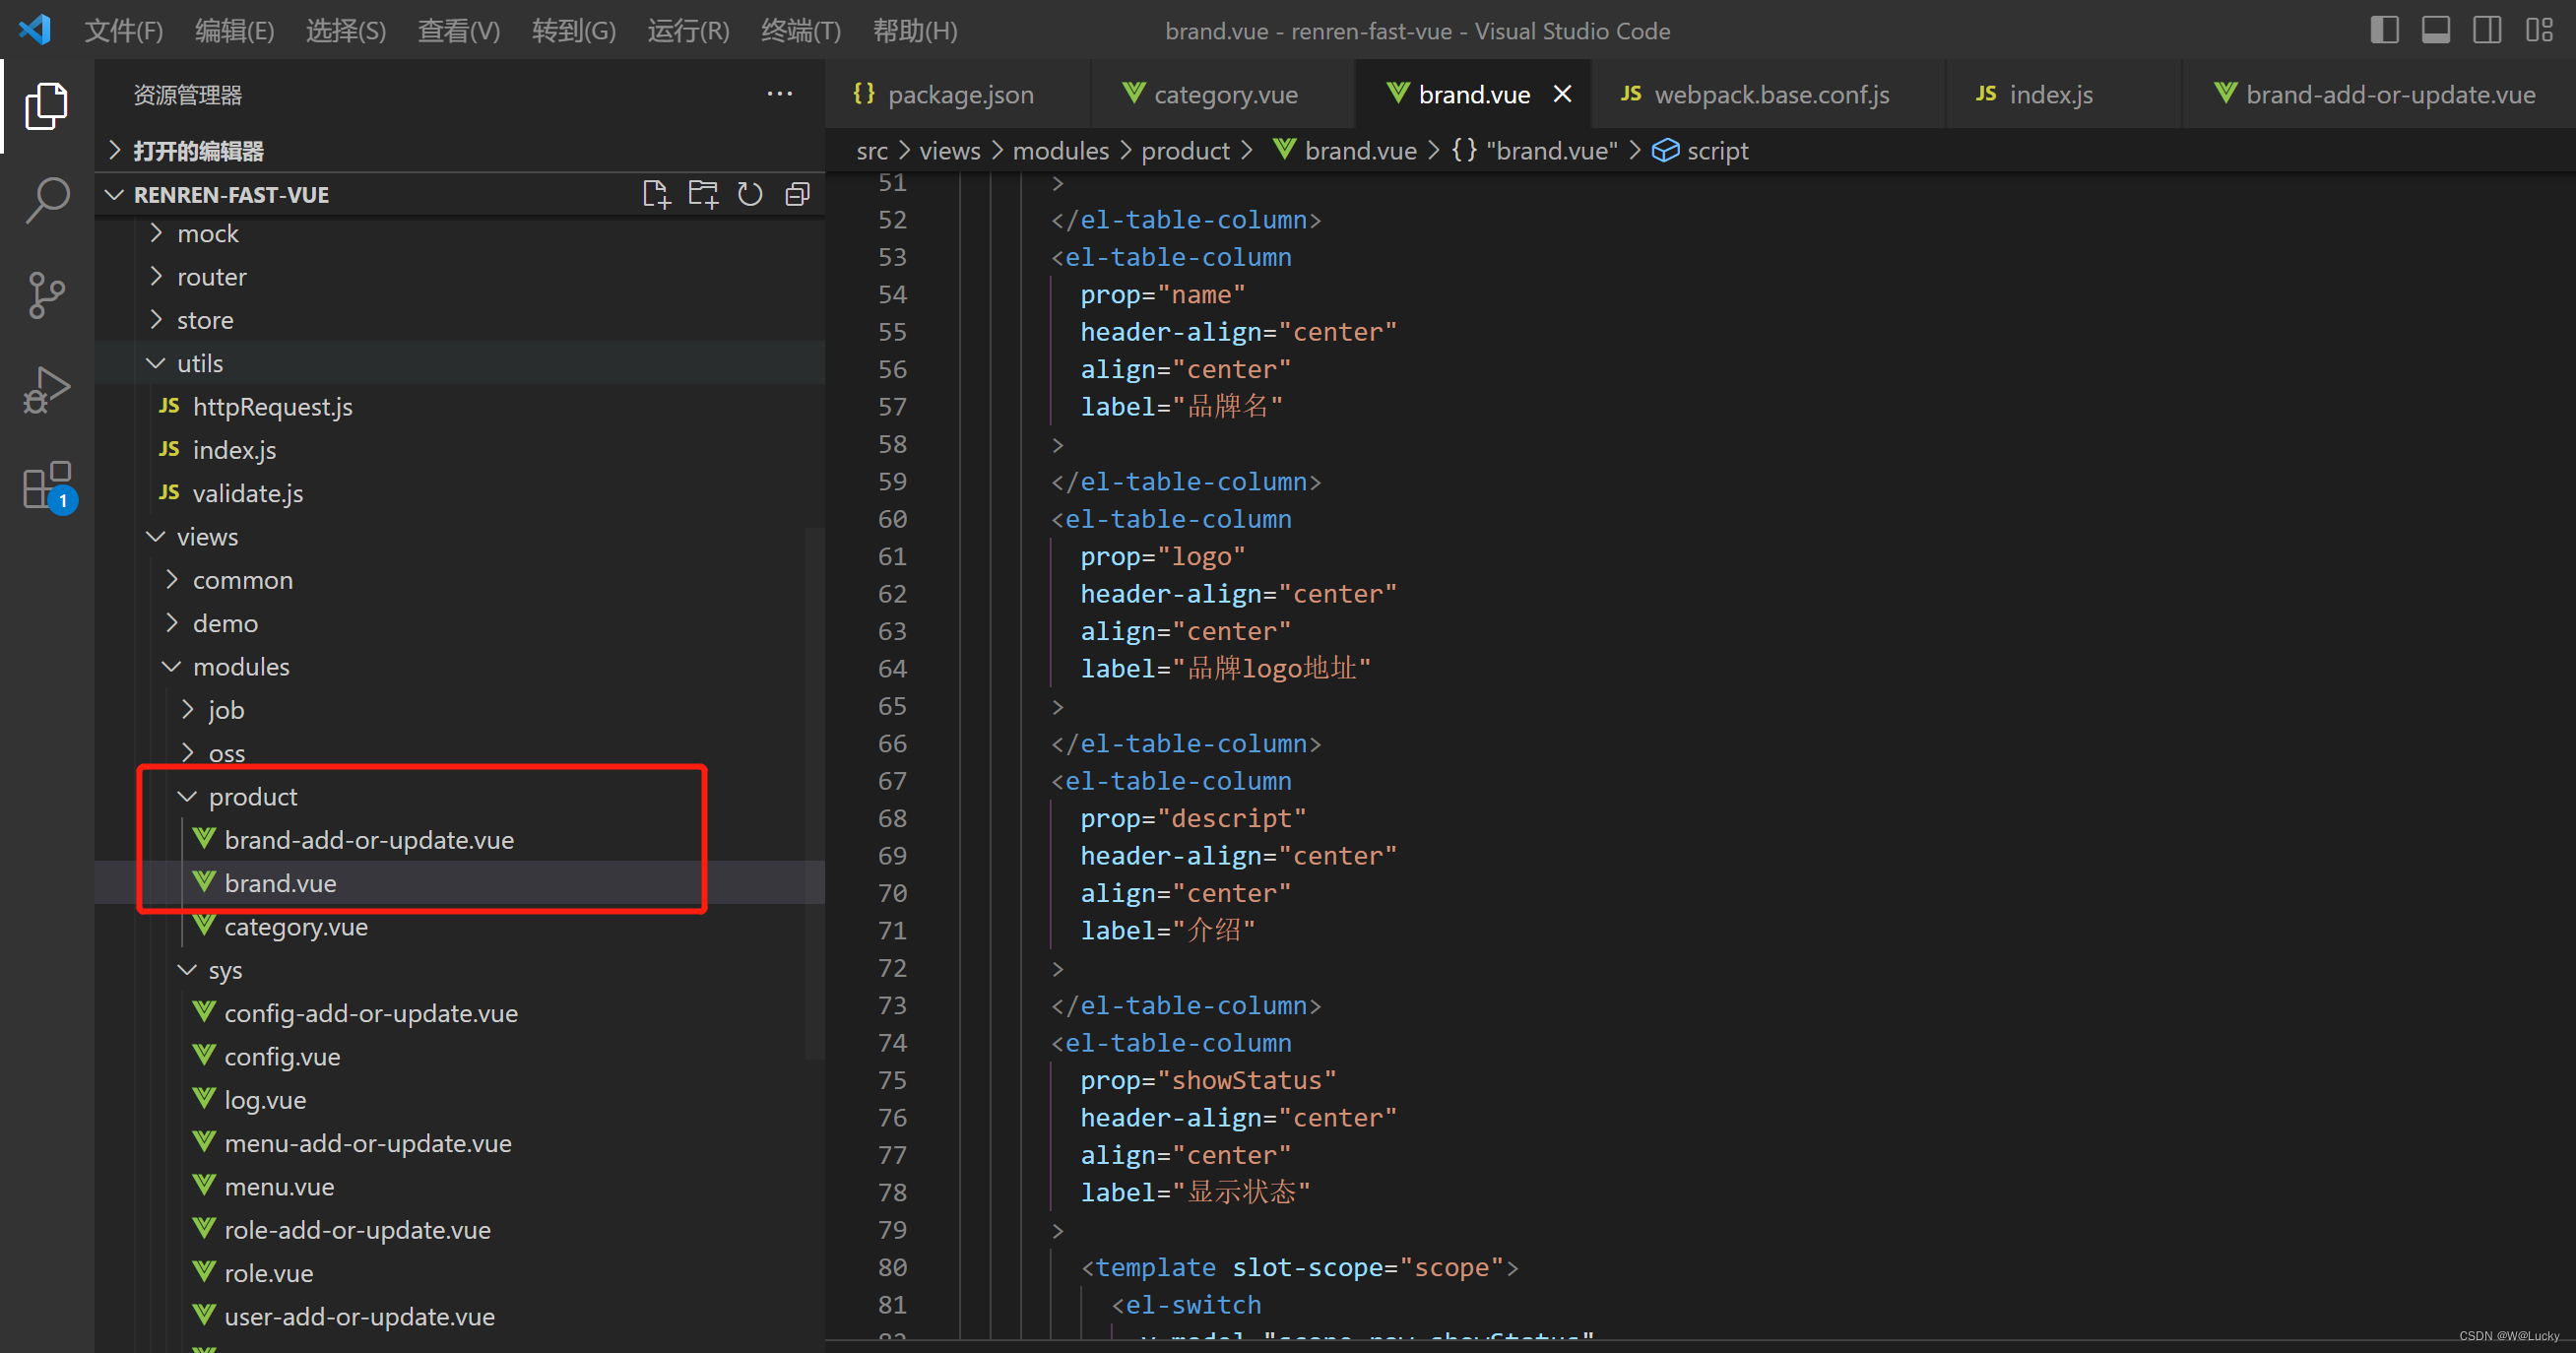Screen dimensions: 2576x1353
Task: Collapse the product folder
Action: click(x=252, y=797)
